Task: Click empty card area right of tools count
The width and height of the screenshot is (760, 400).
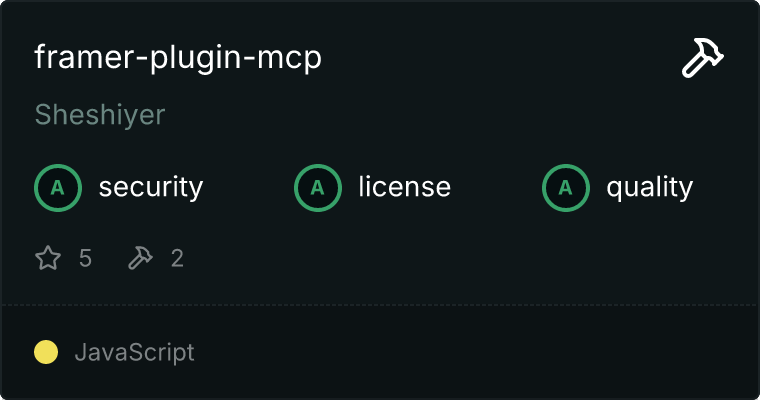Action: 460,258
